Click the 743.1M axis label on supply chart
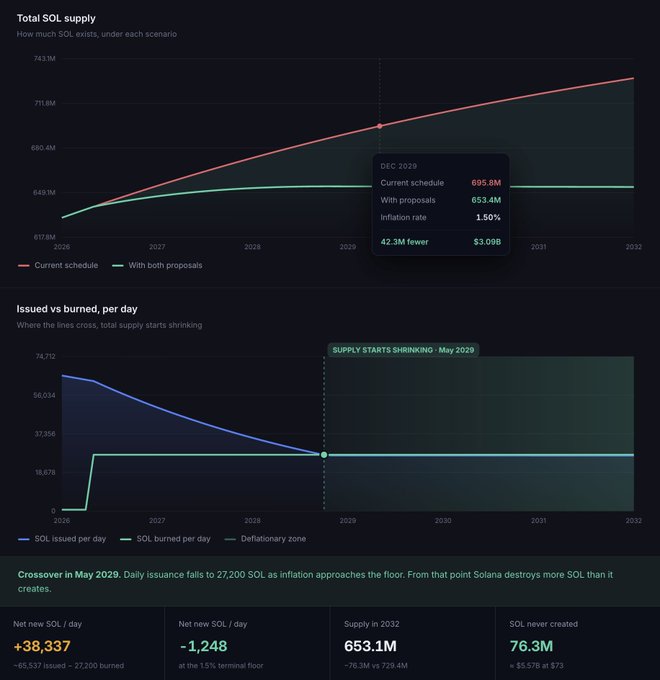Image resolution: width=660 pixels, height=680 pixels. [45, 59]
